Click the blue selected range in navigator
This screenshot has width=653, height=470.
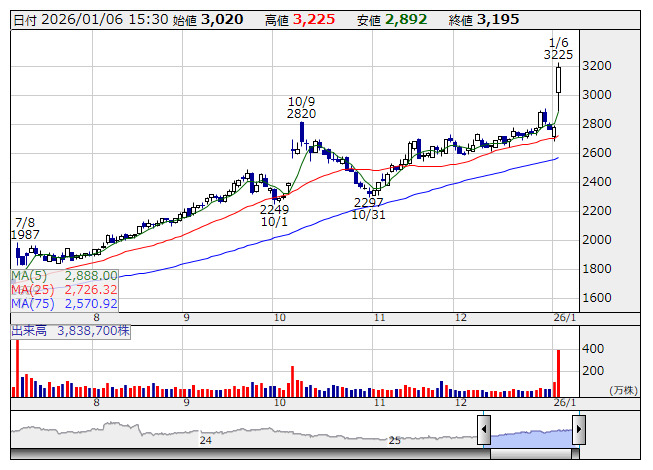[531, 436]
